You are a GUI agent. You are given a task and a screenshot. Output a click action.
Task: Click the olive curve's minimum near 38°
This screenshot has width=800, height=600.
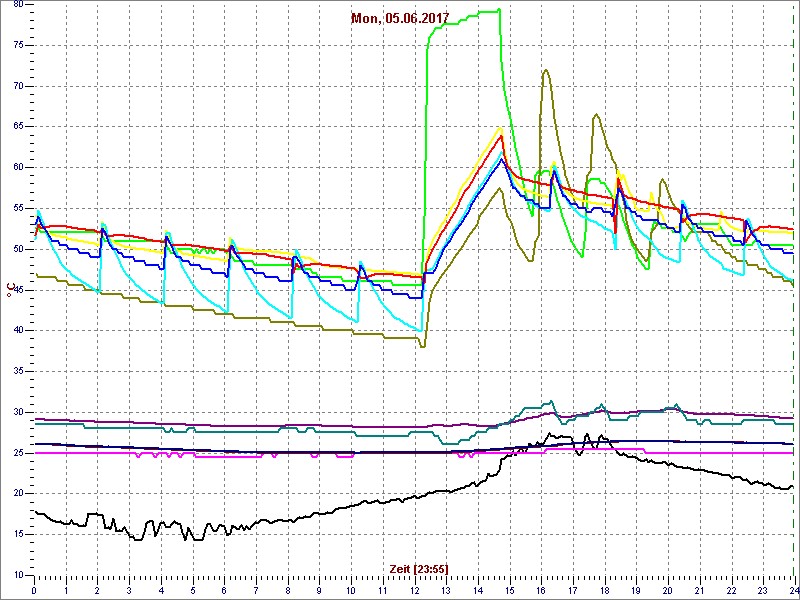[x=422, y=346]
